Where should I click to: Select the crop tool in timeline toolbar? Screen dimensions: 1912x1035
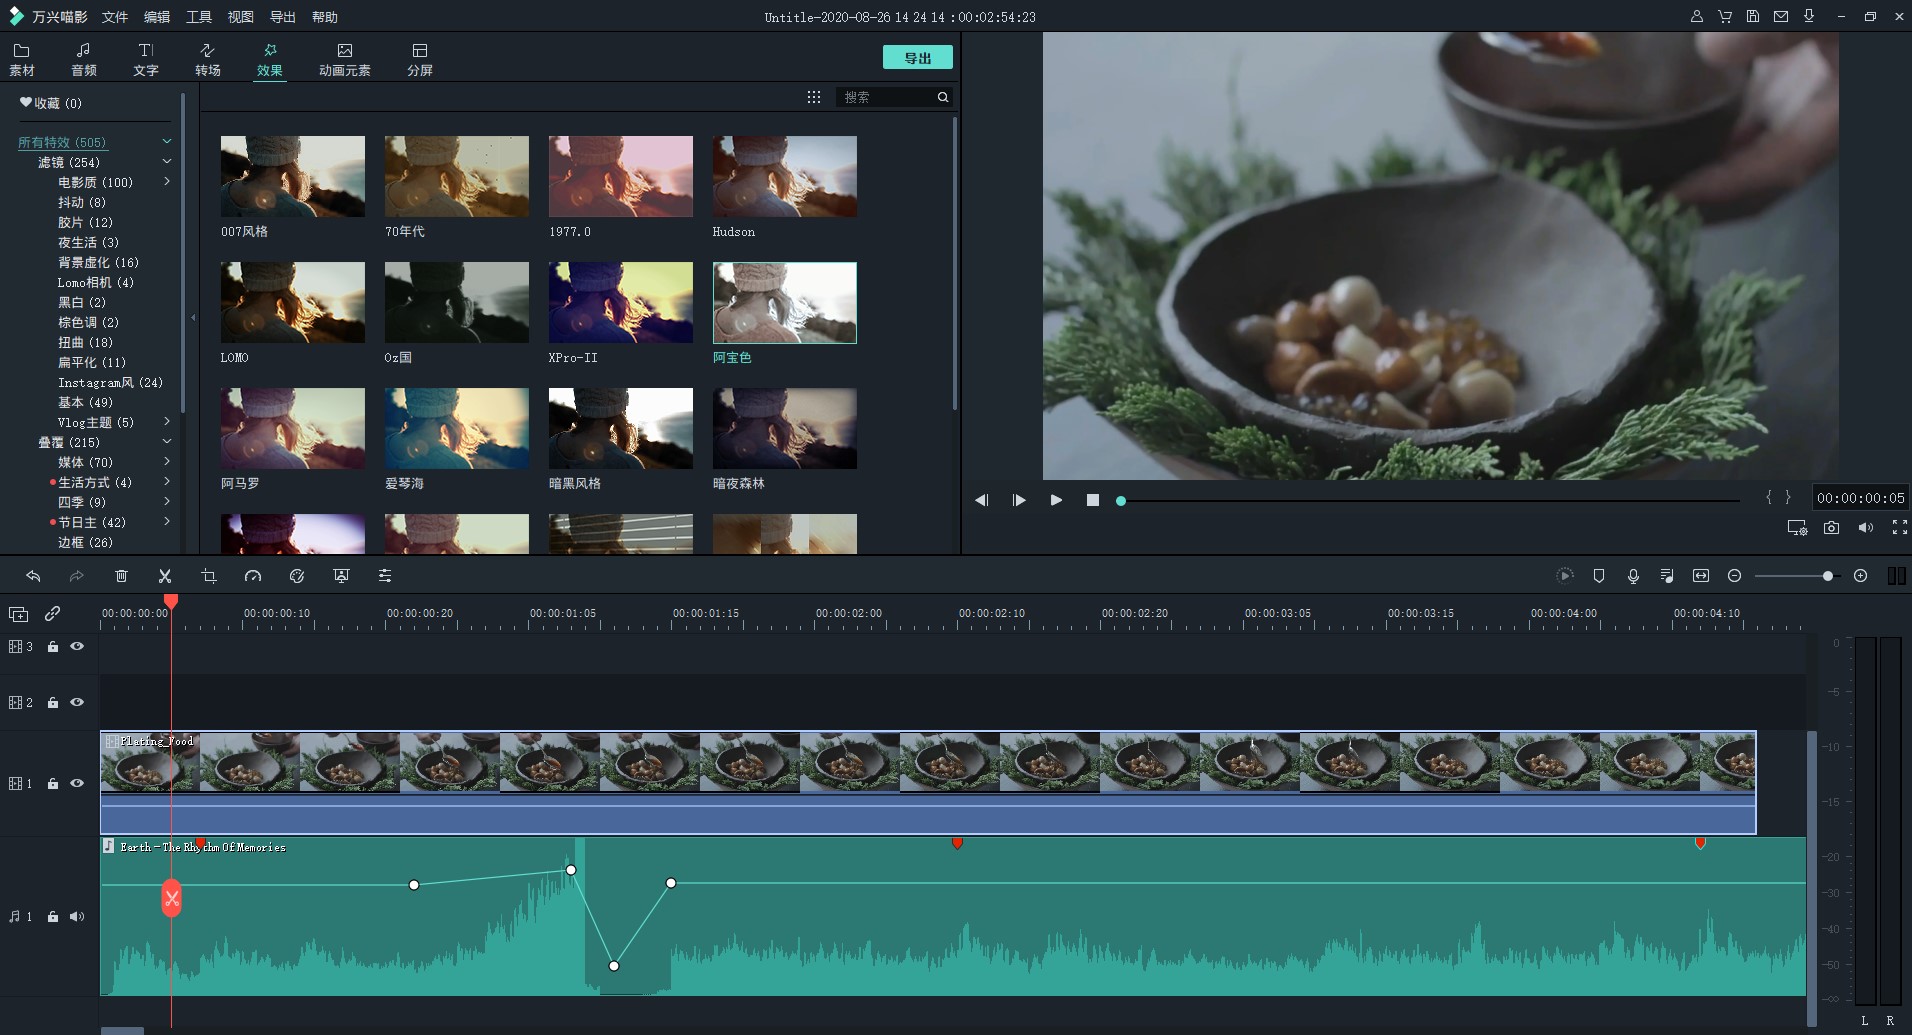pos(209,576)
